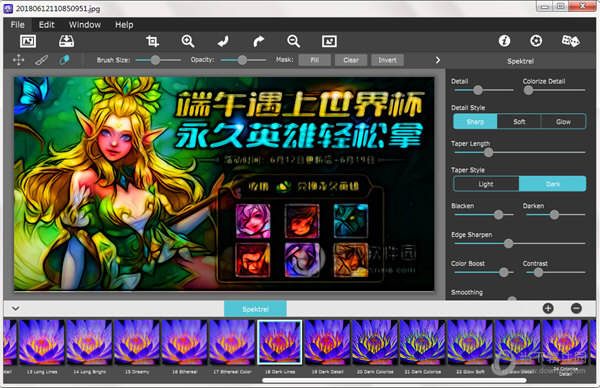Collapse the presets panel chevron
The width and height of the screenshot is (600, 388).
16,308
